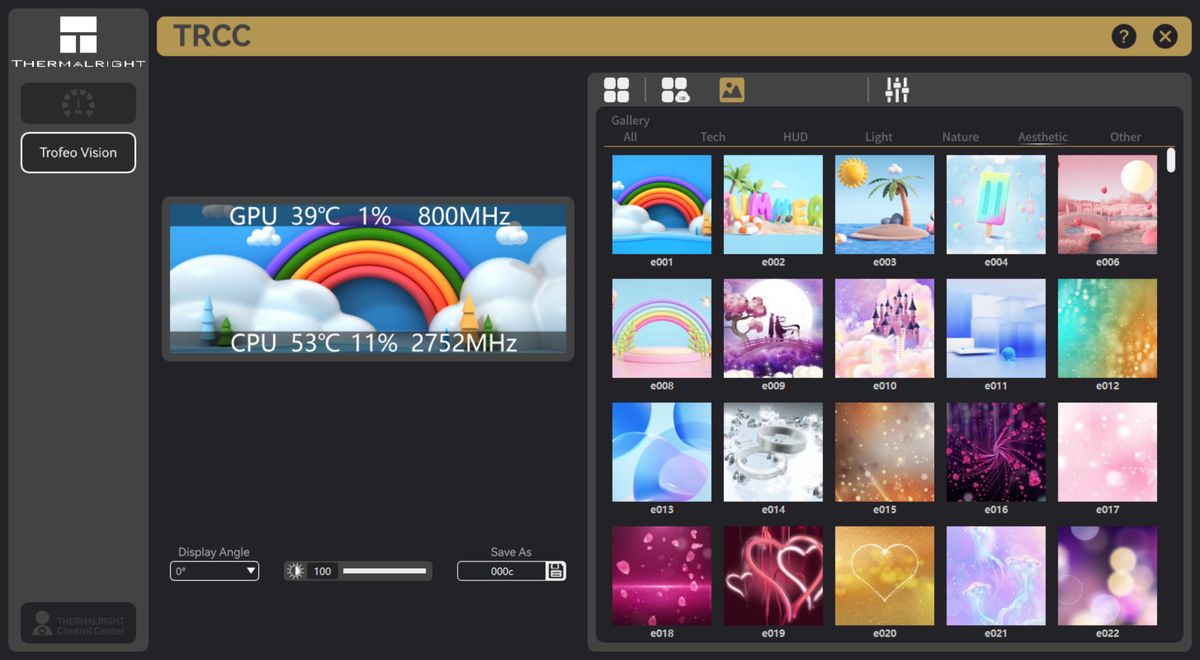Click the brightness value 100

pos(322,571)
